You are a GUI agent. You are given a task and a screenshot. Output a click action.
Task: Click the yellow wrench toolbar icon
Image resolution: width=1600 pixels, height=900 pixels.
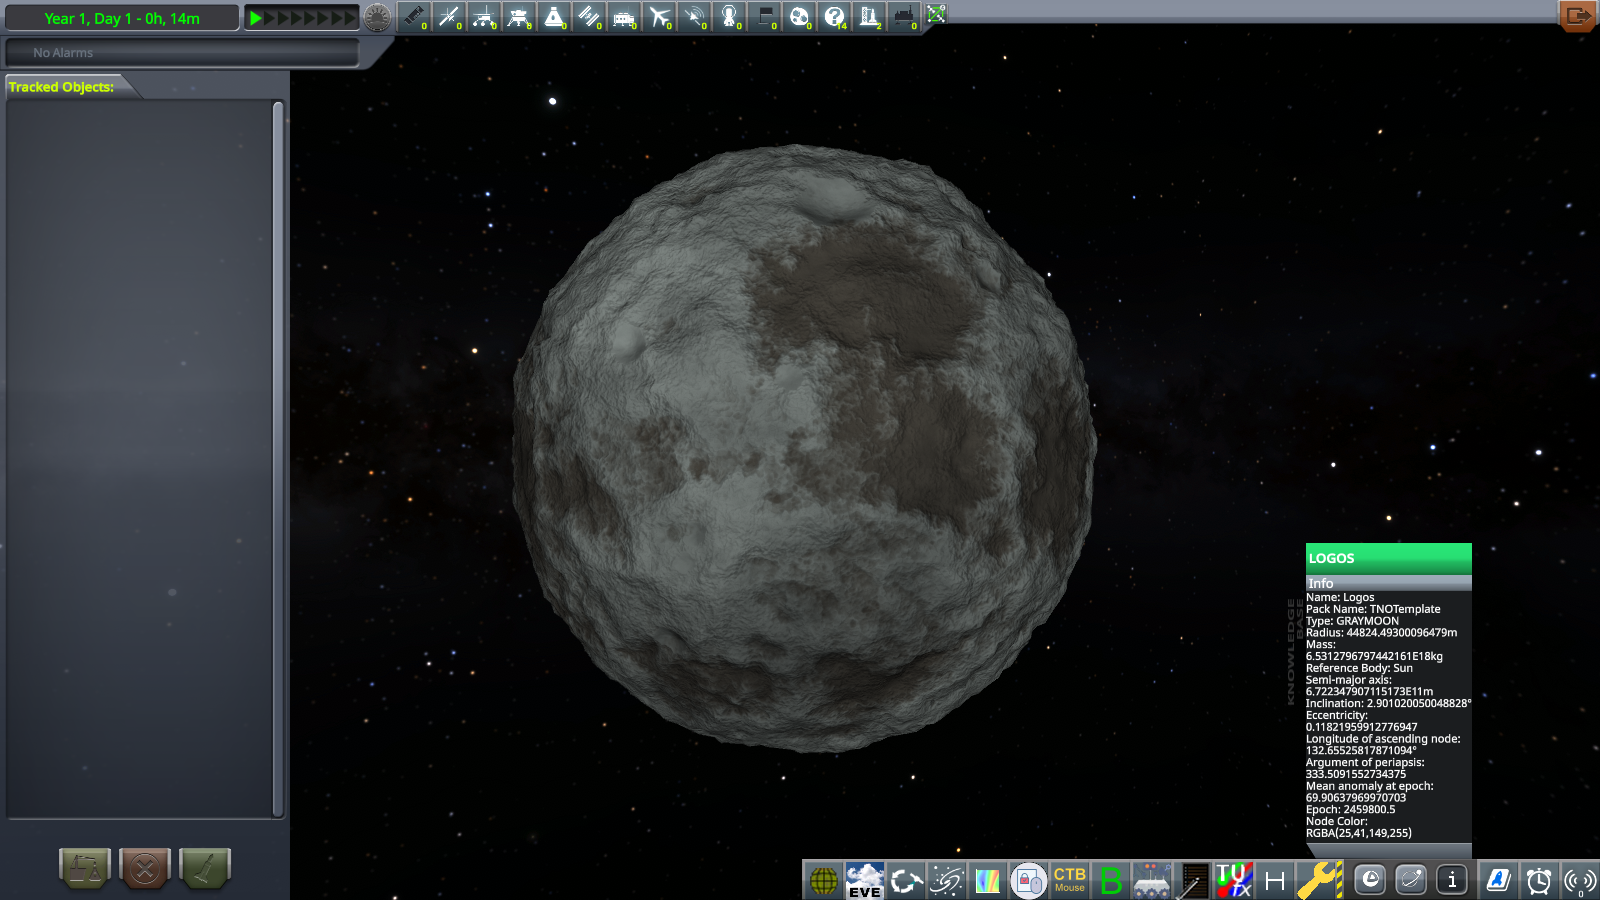point(1319,880)
